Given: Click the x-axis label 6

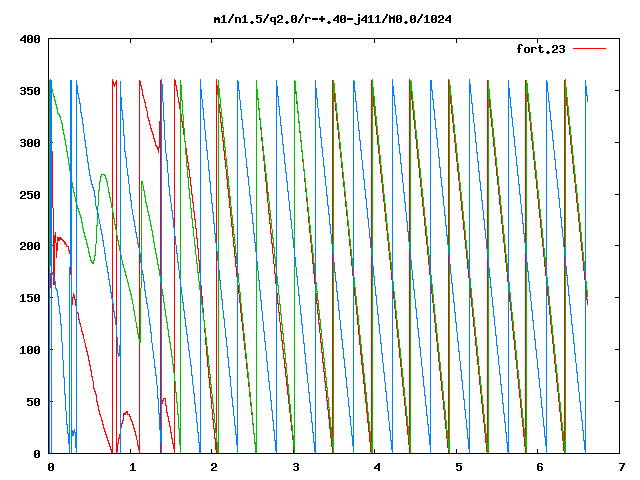Looking at the screenshot, I should click(x=540, y=467).
